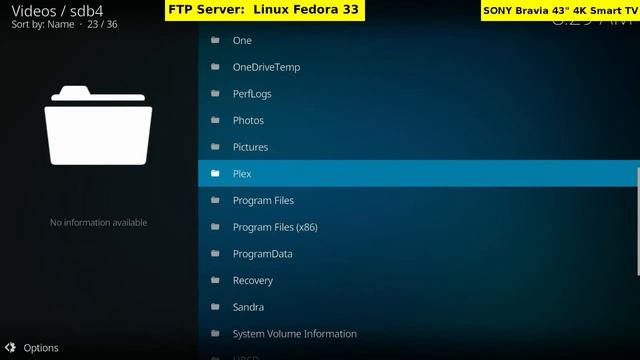Open the Recovery folder
The image size is (640, 360).
click(419, 280)
